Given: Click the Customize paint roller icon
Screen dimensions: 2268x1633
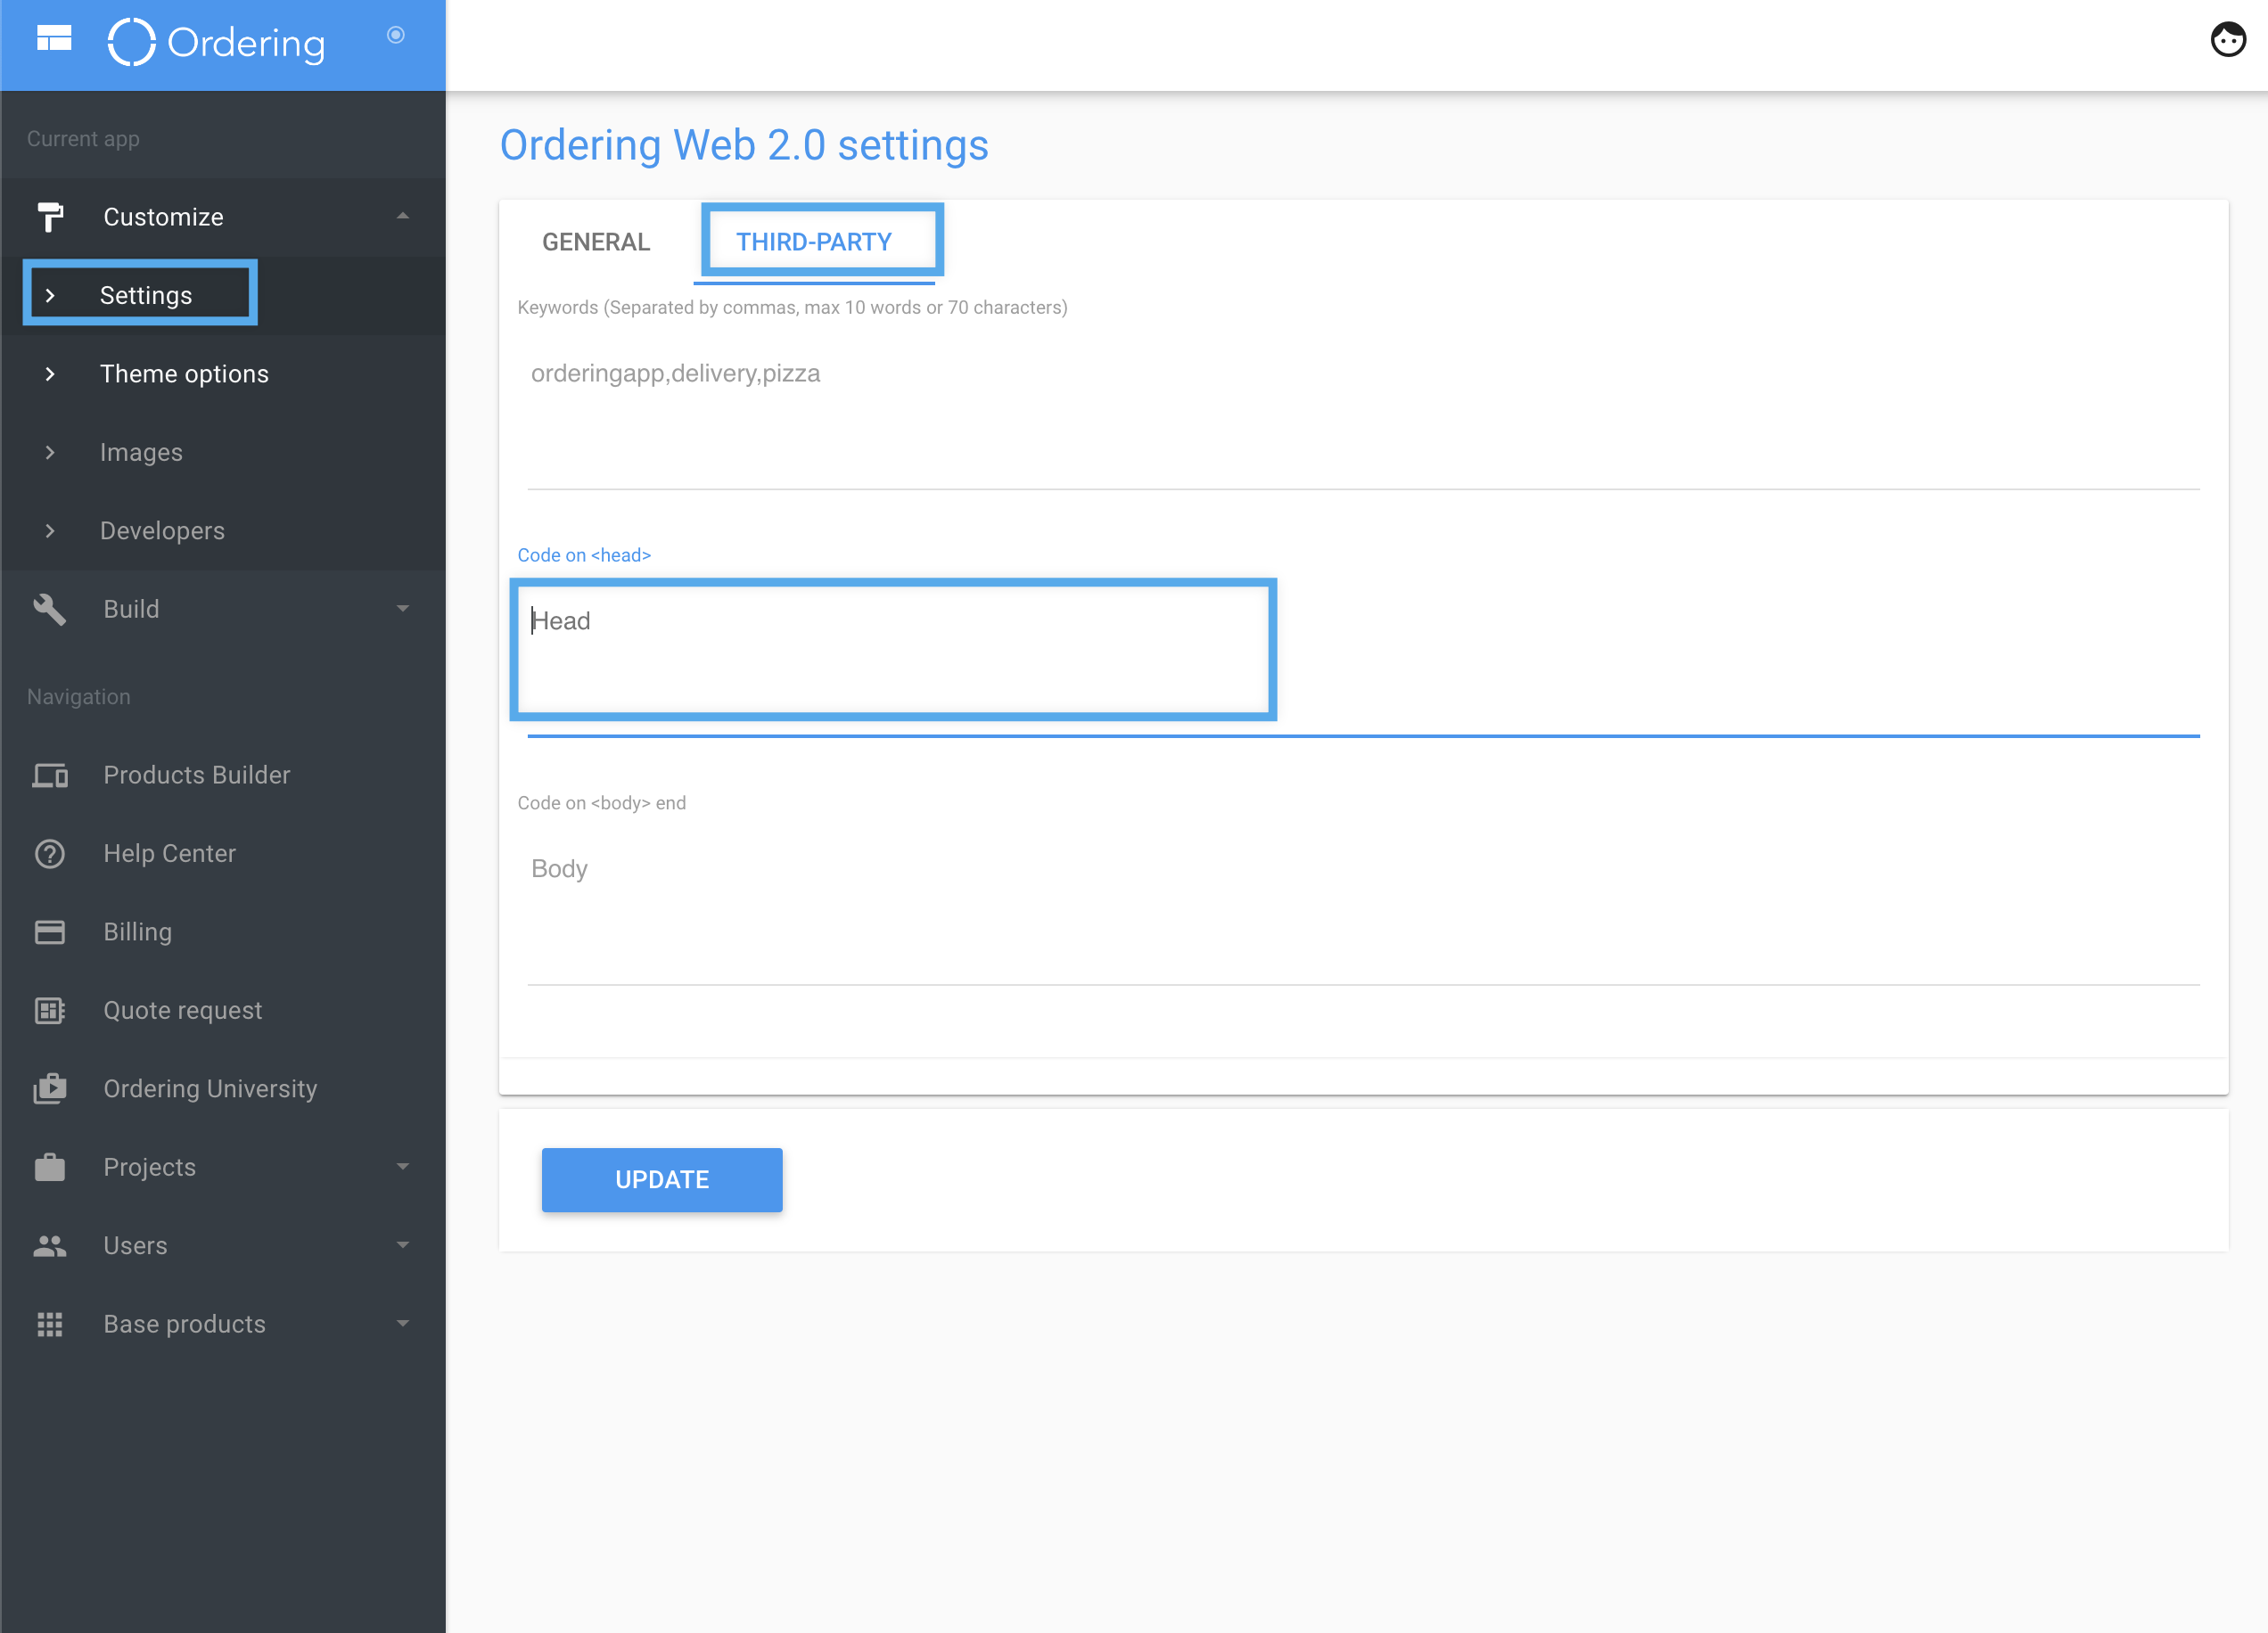Looking at the screenshot, I should tap(50, 217).
